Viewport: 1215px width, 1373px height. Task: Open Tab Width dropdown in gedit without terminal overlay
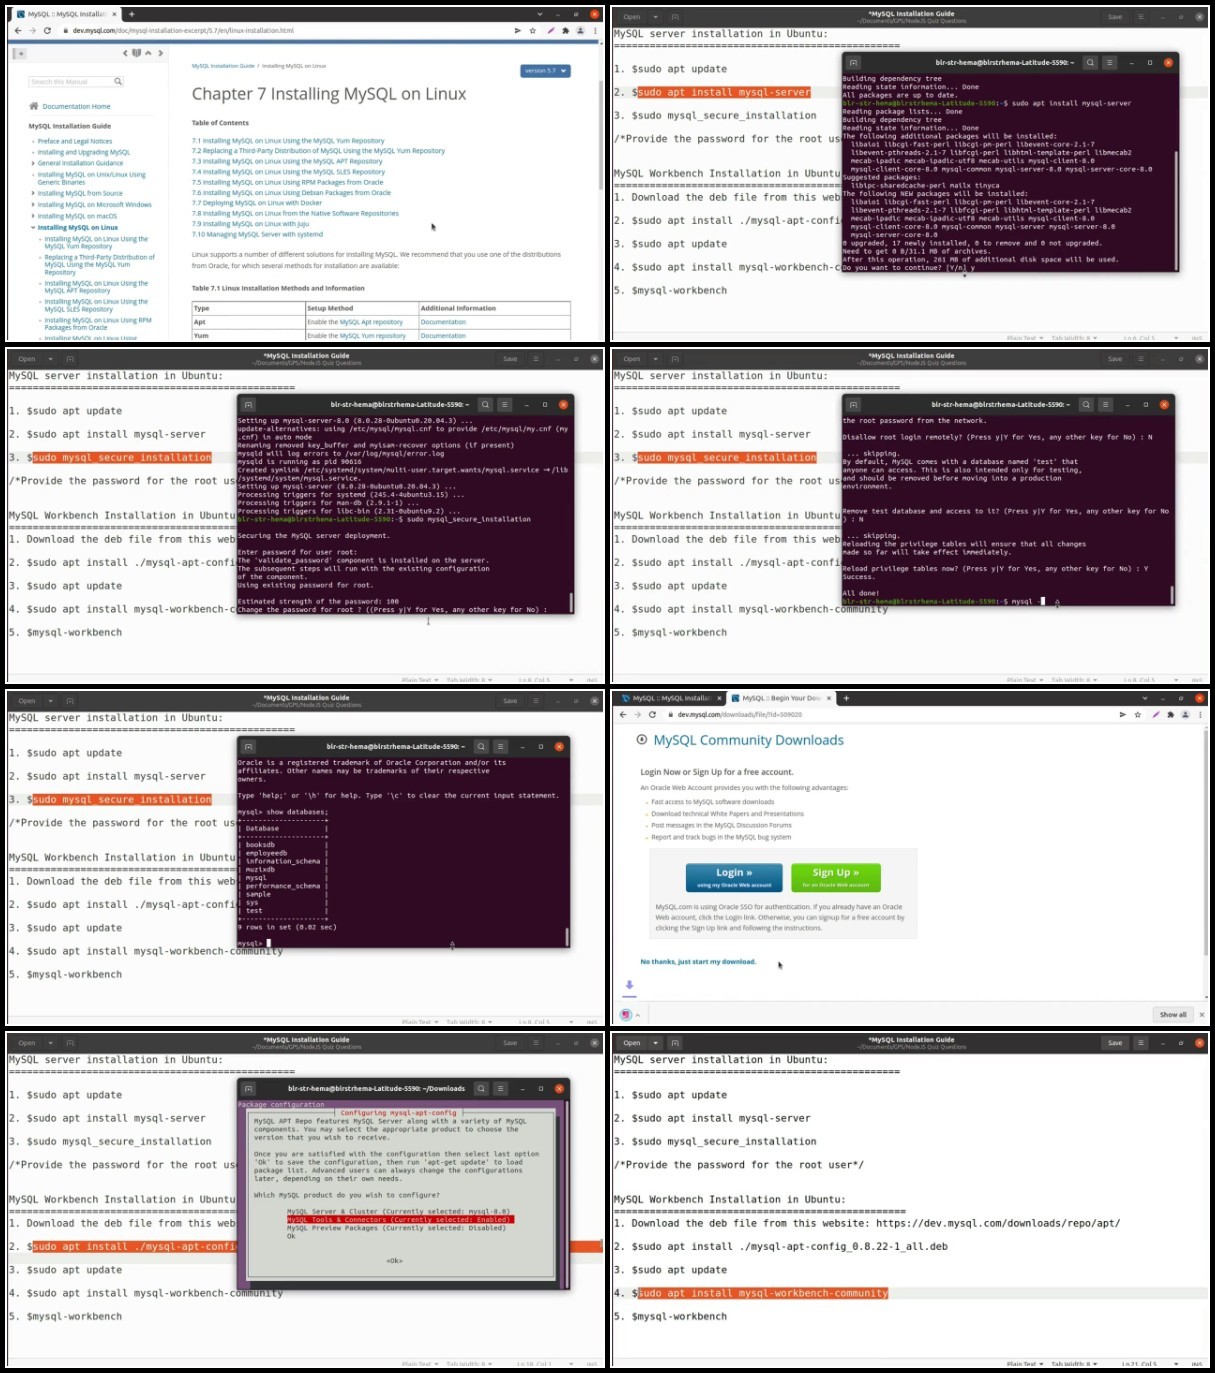click(1072, 1364)
